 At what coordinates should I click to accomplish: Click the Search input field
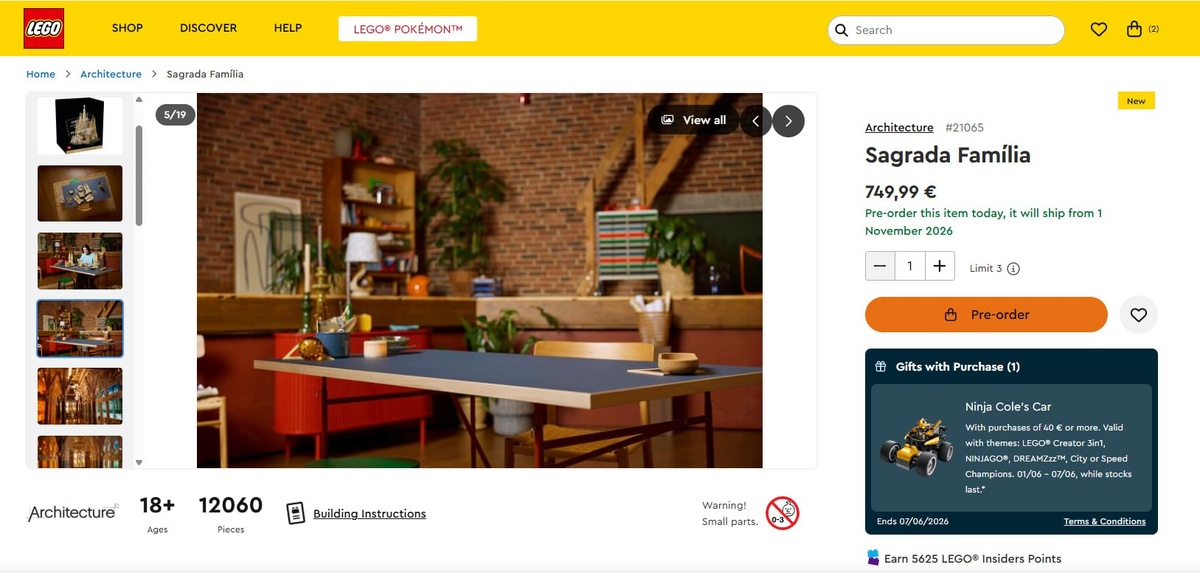[x=946, y=30]
